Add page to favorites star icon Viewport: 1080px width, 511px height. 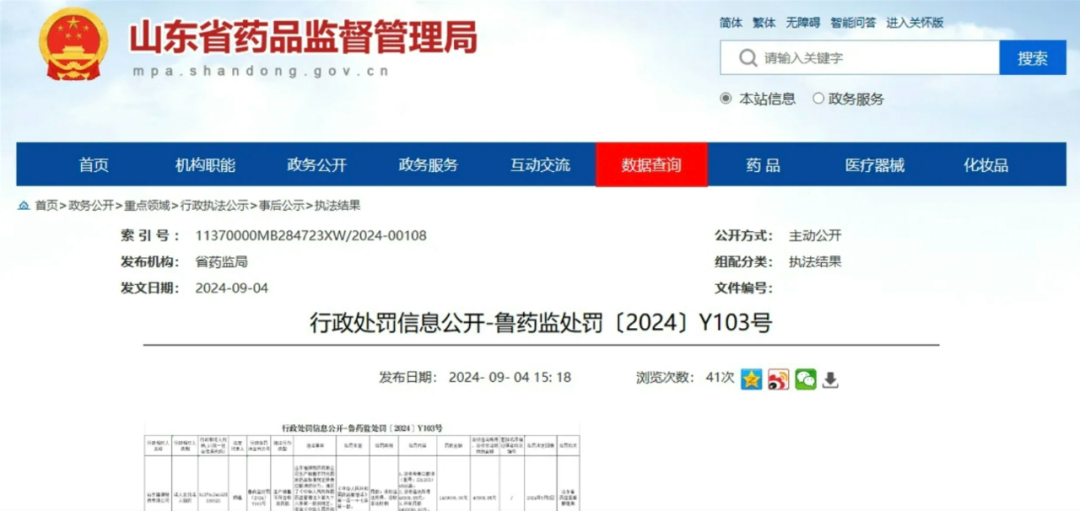coord(751,379)
